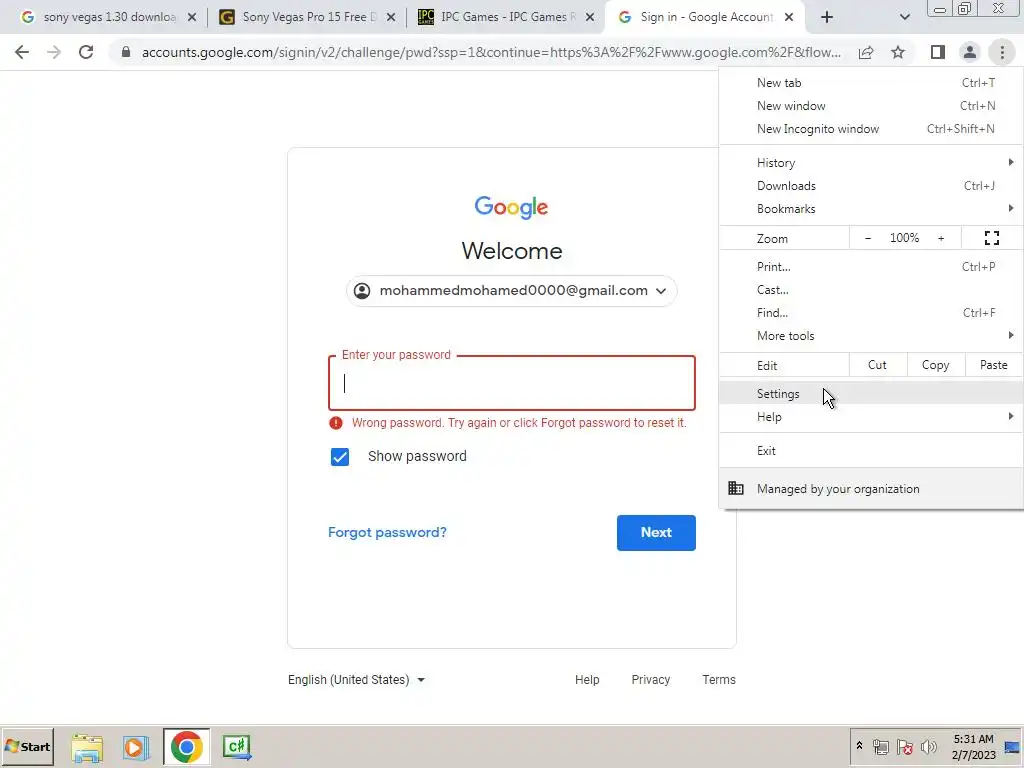The image size is (1024, 768).
Task: Expand the More tools submenu
Action: coord(871,336)
